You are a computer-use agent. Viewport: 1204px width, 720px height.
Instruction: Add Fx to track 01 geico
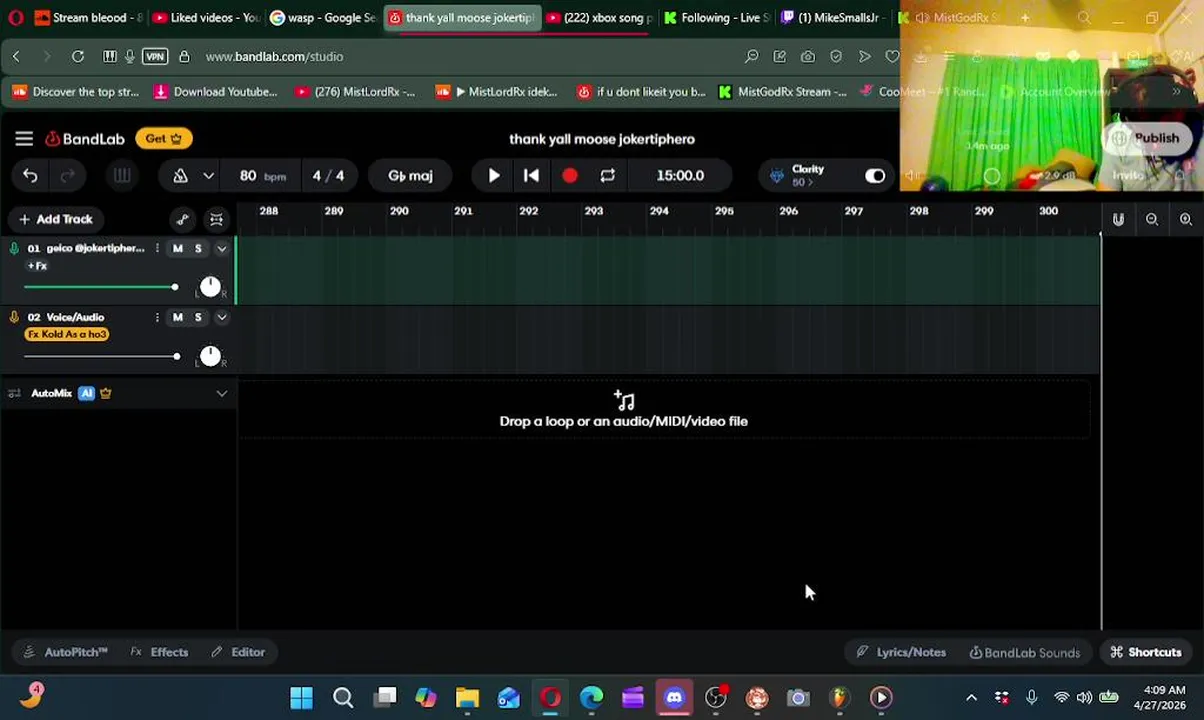[x=37, y=266]
